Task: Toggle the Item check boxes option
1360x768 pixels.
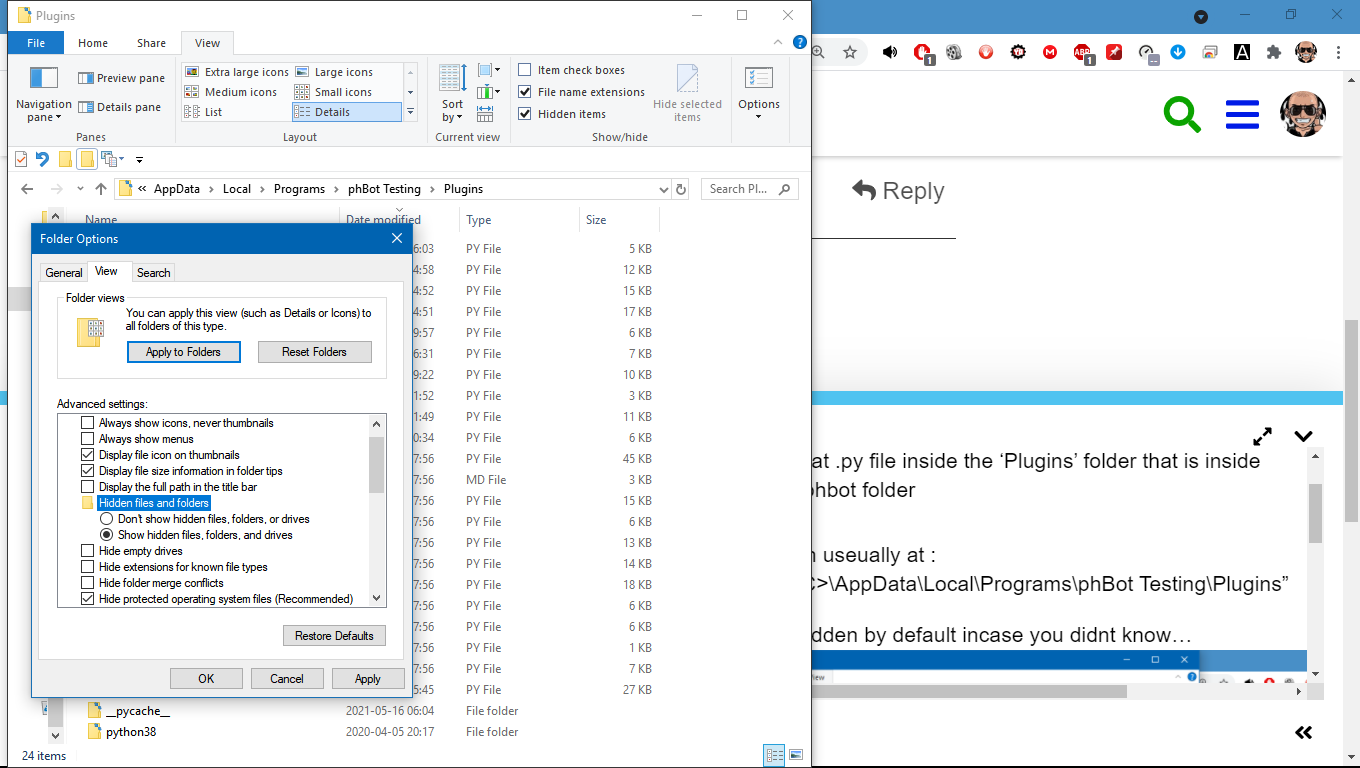Action: tap(525, 70)
